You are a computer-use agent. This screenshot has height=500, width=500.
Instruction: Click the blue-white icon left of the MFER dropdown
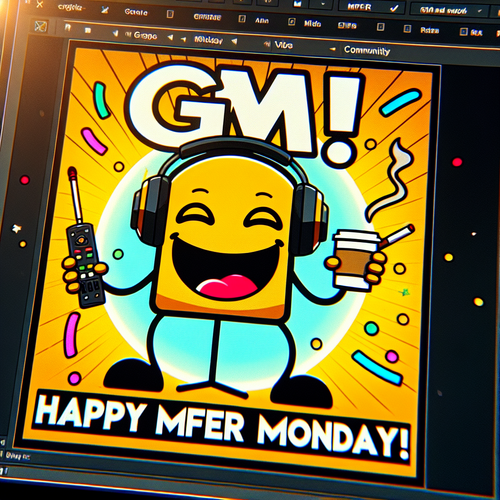pos(298,4)
